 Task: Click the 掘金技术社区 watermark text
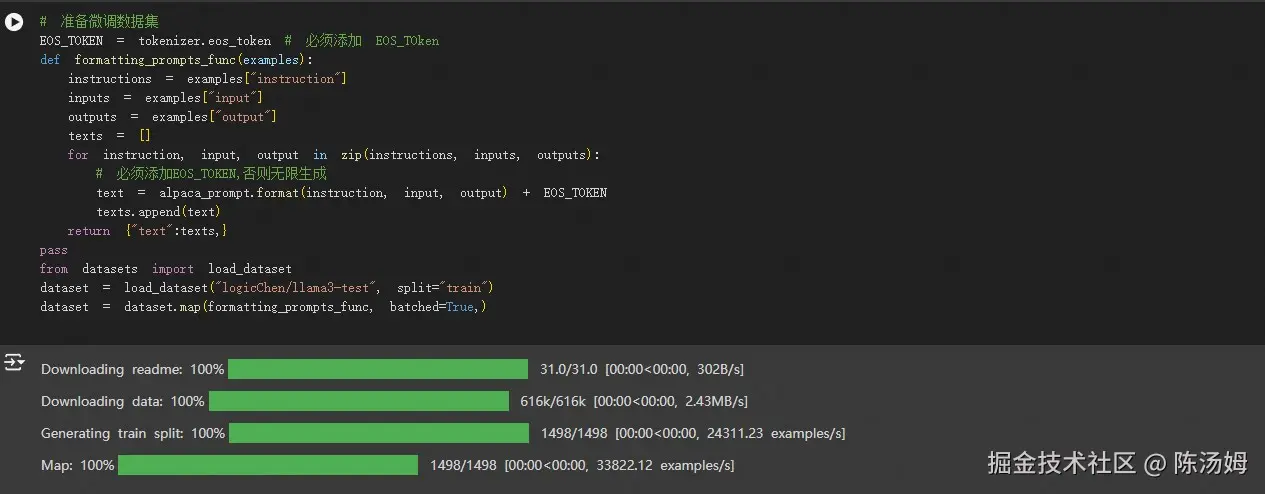(x=1061, y=463)
